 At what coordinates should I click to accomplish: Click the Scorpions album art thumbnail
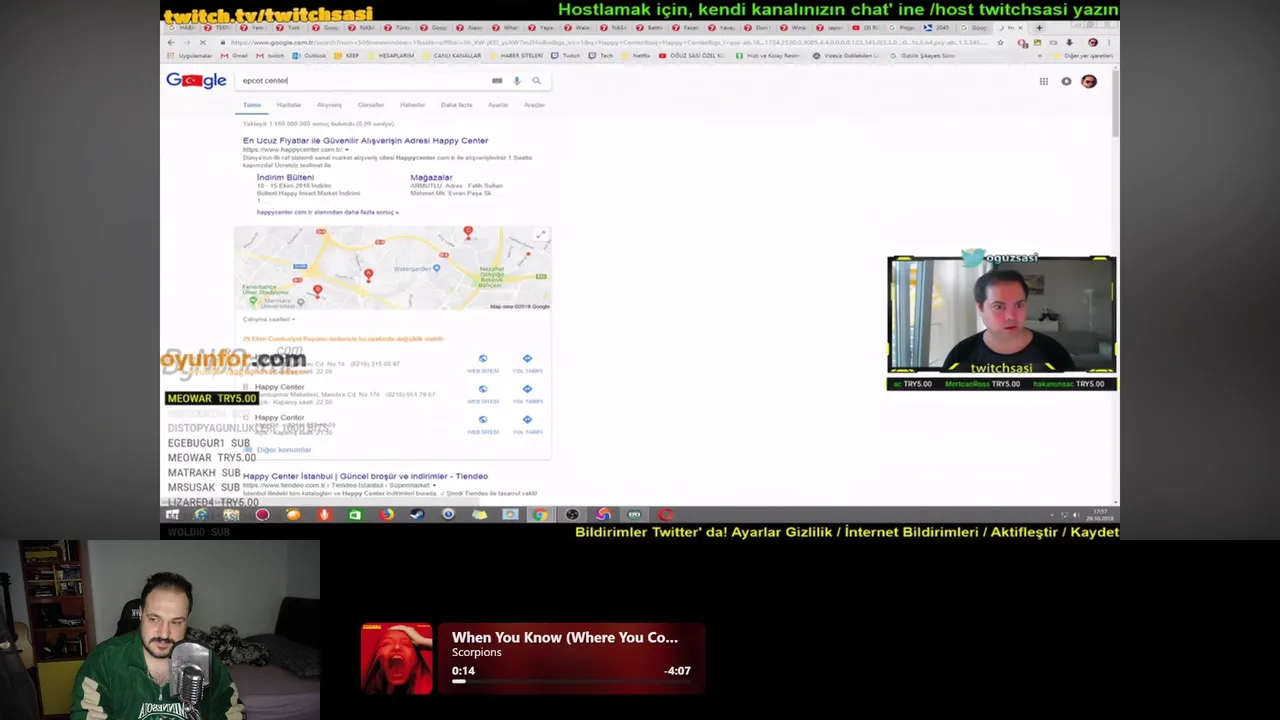coord(397,658)
